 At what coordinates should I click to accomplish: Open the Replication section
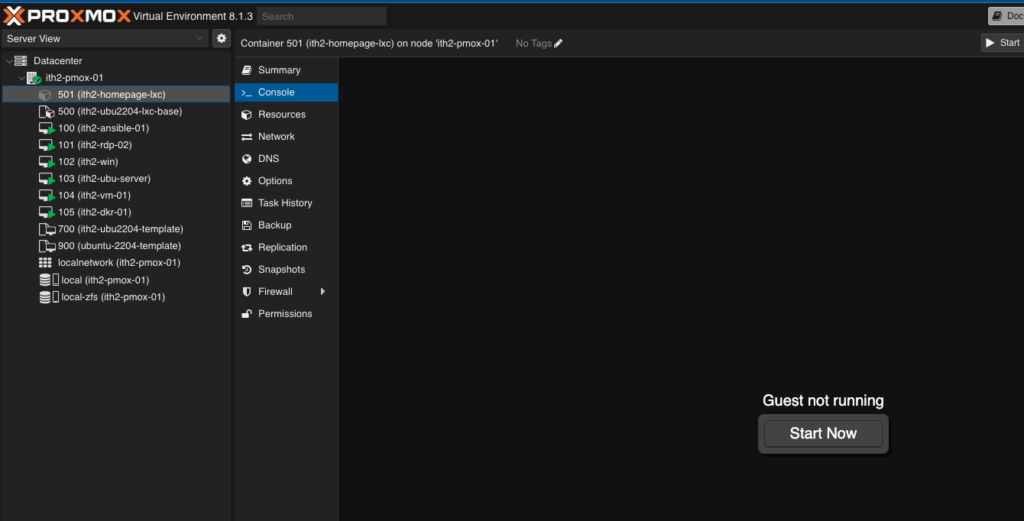pyautogui.click(x=286, y=247)
